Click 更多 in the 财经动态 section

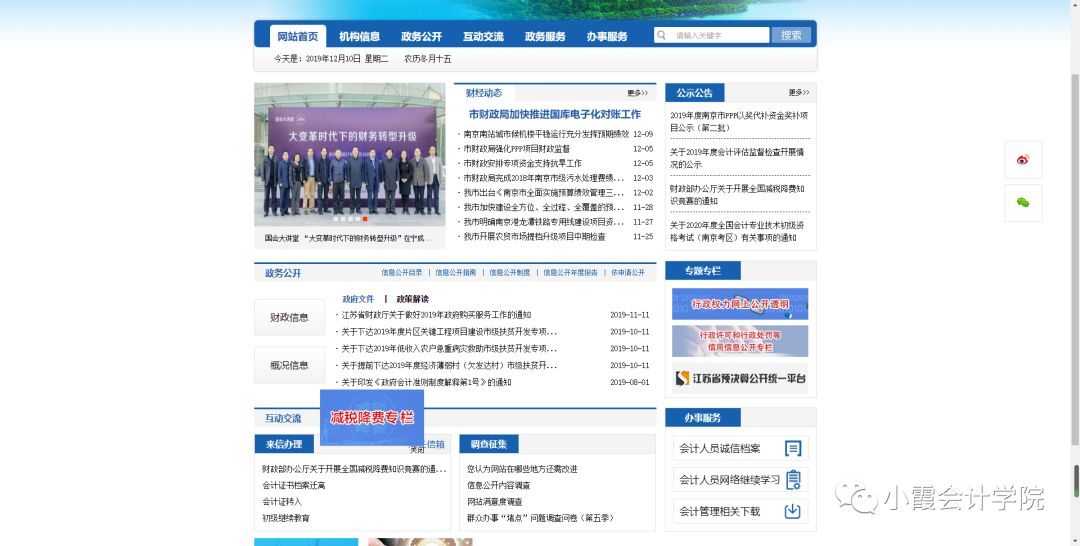click(637, 93)
